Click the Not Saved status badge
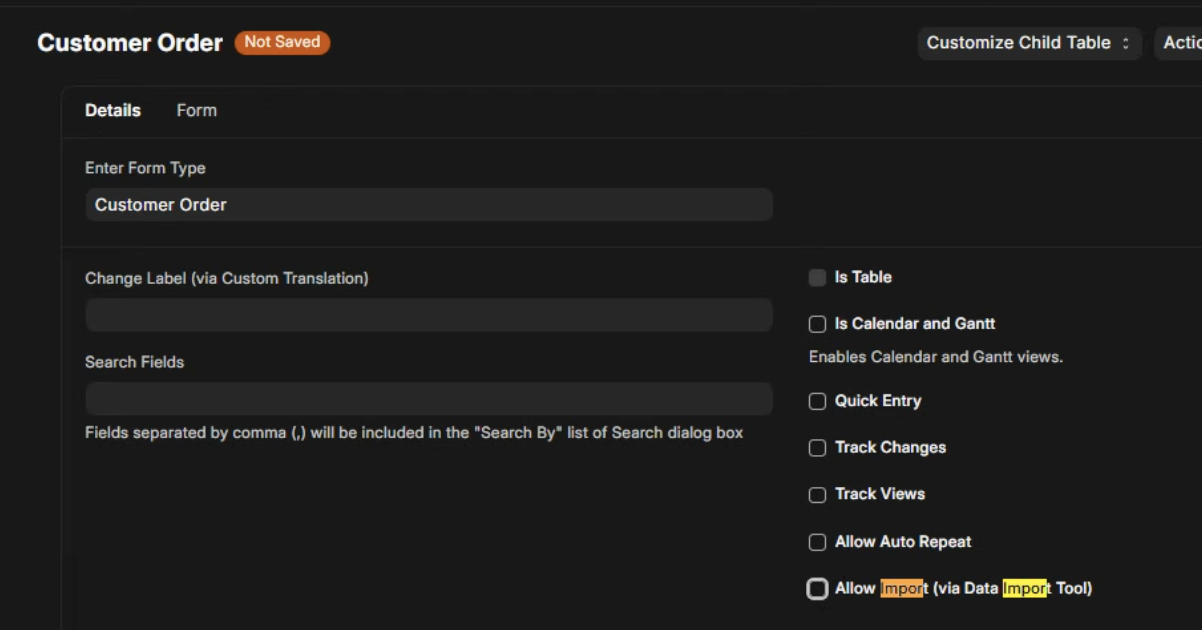Image resolution: width=1202 pixels, height=630 pixels. [282, 42]
